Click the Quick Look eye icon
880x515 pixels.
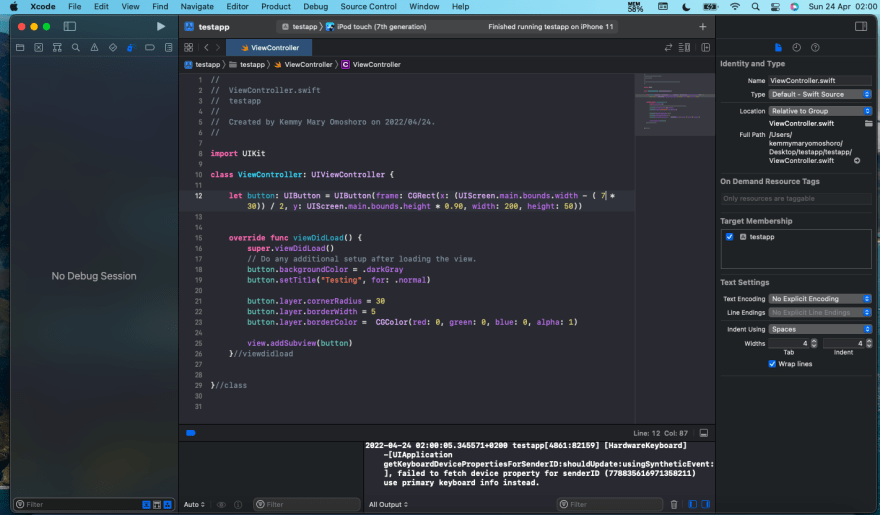tap(221, 504)
